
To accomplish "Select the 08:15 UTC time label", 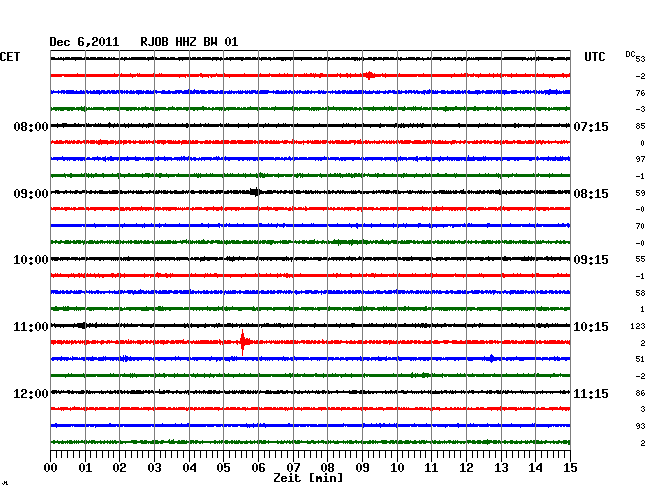I will 591,194.
